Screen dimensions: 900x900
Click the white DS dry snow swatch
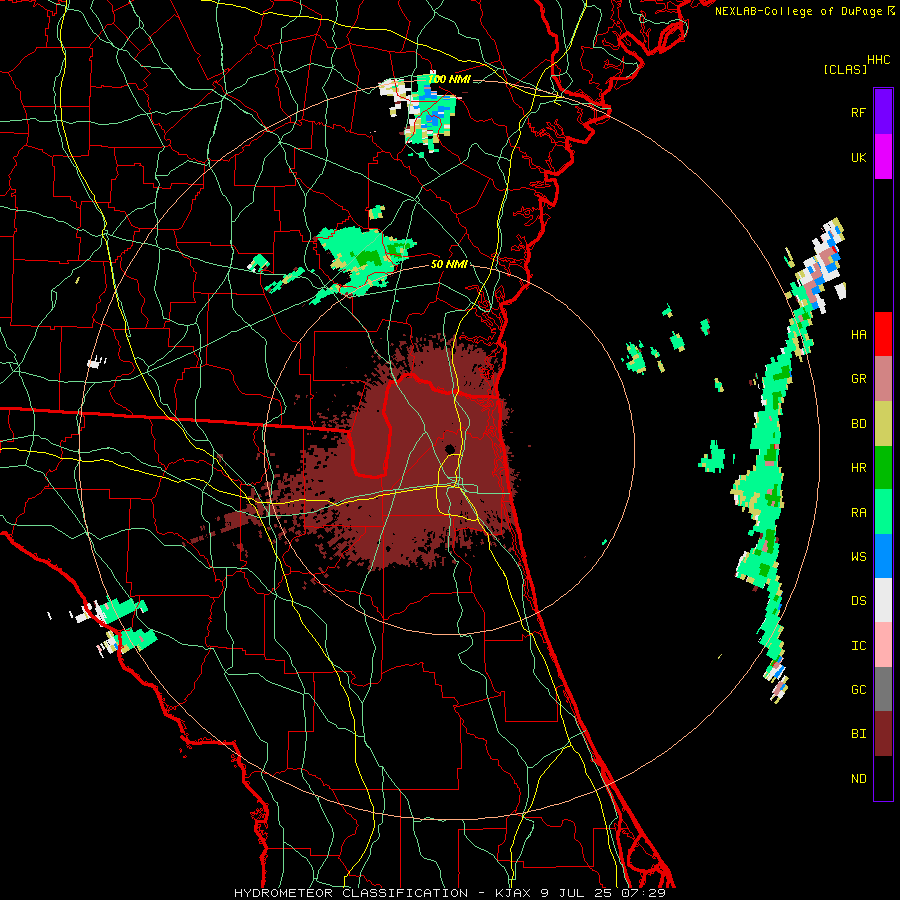[x=883, y=600]
